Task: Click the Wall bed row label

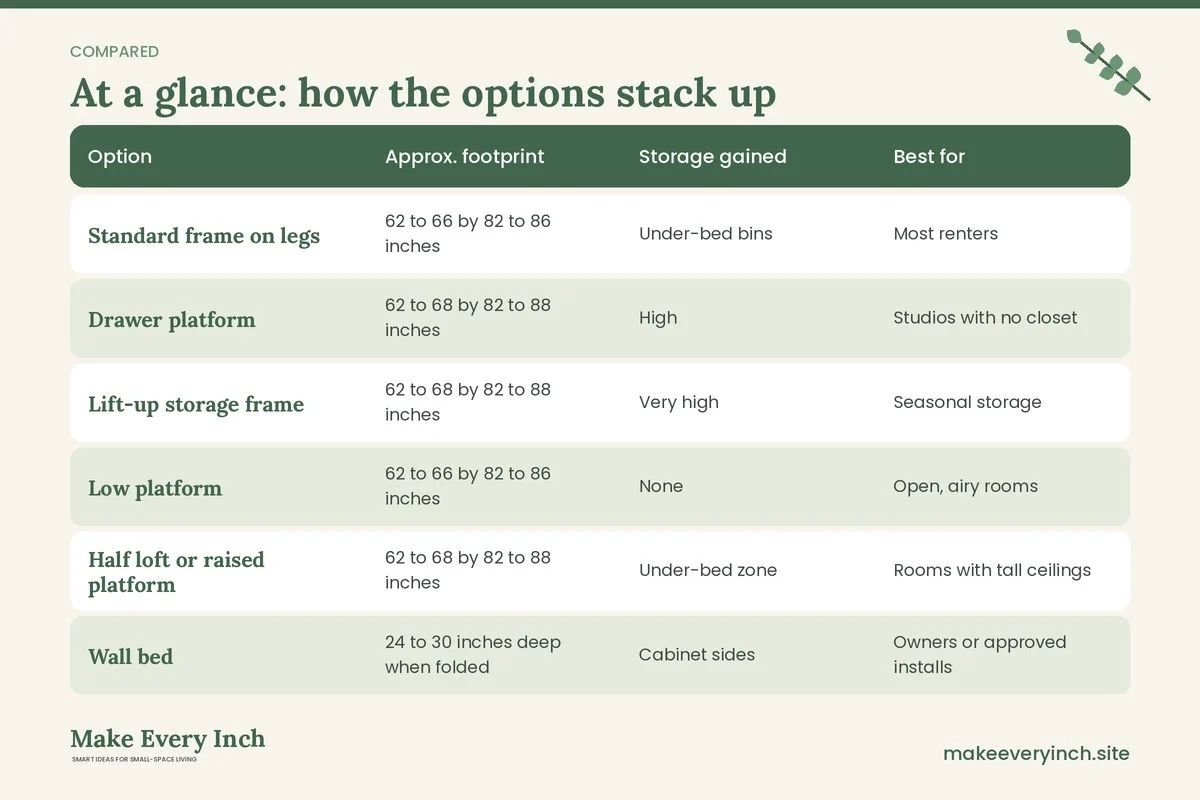Action: [x=130, y=657]
